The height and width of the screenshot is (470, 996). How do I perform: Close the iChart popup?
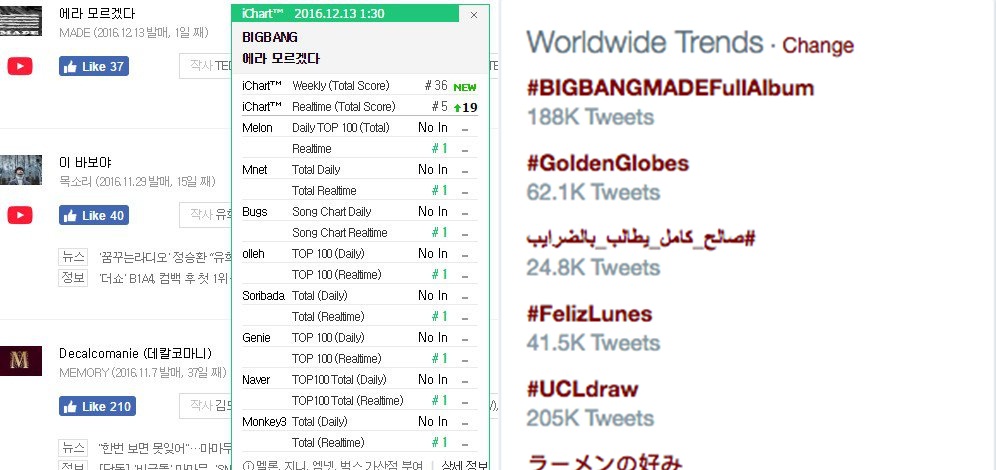pyautogui.click(x=473, y=14)
